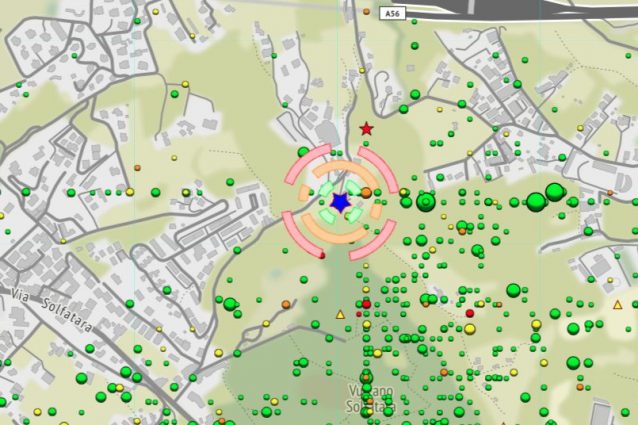Click the outer pink ring's upper-left arc

304,163
